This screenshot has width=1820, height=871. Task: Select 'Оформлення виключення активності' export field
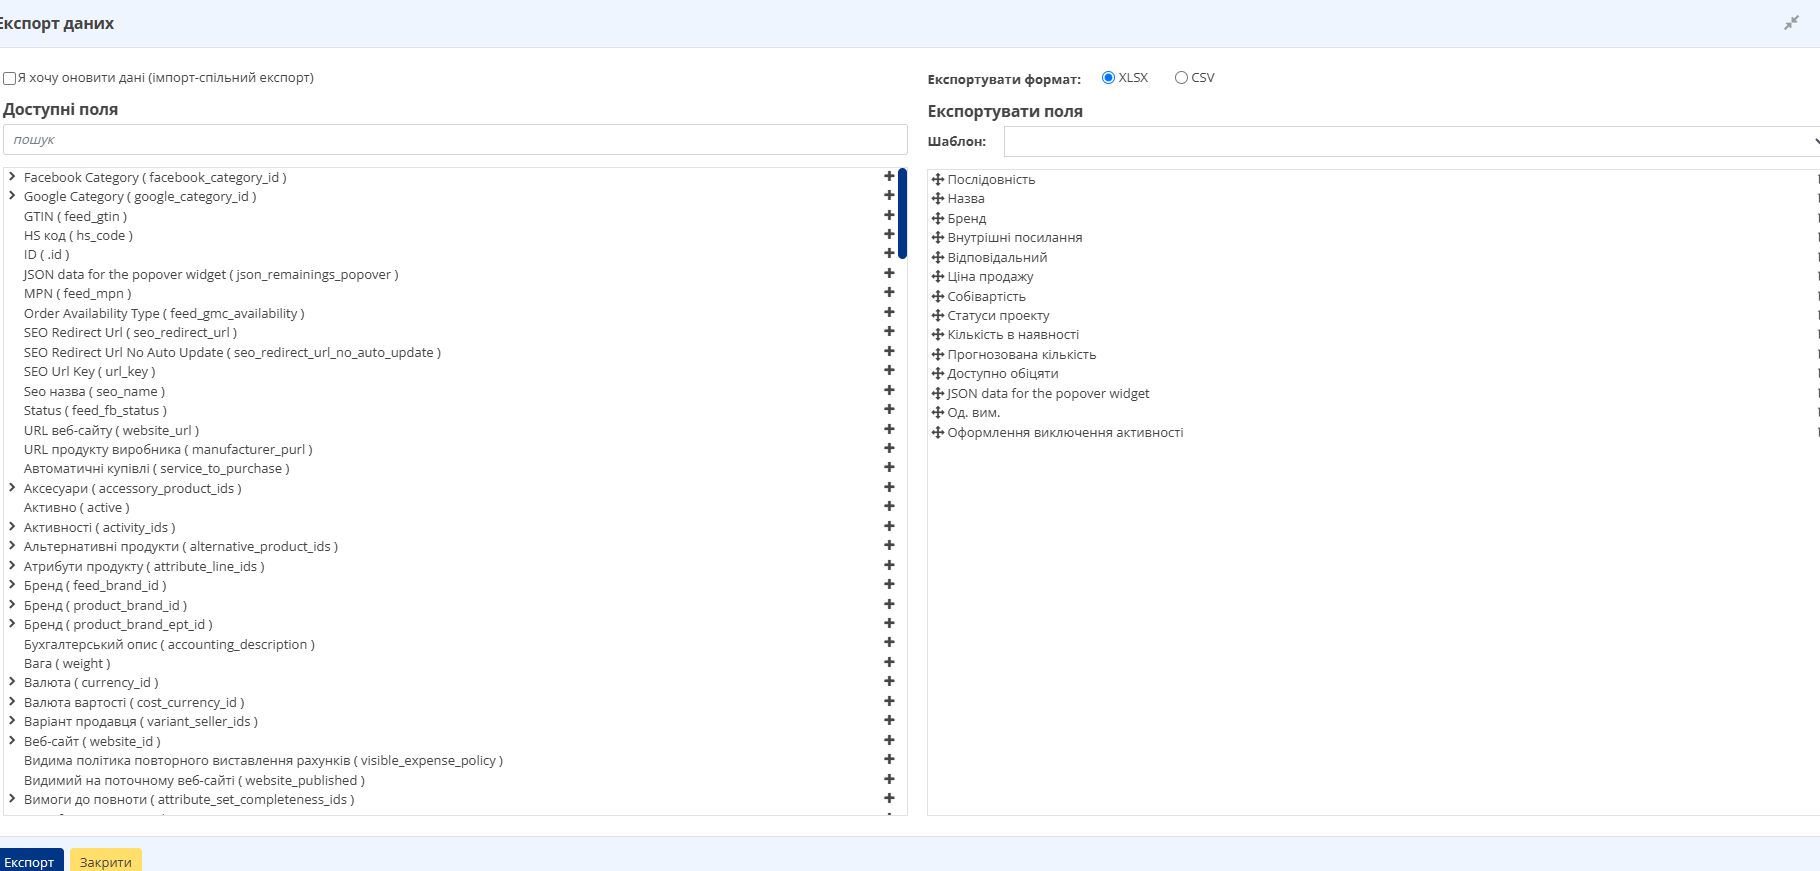(1065, 433)
